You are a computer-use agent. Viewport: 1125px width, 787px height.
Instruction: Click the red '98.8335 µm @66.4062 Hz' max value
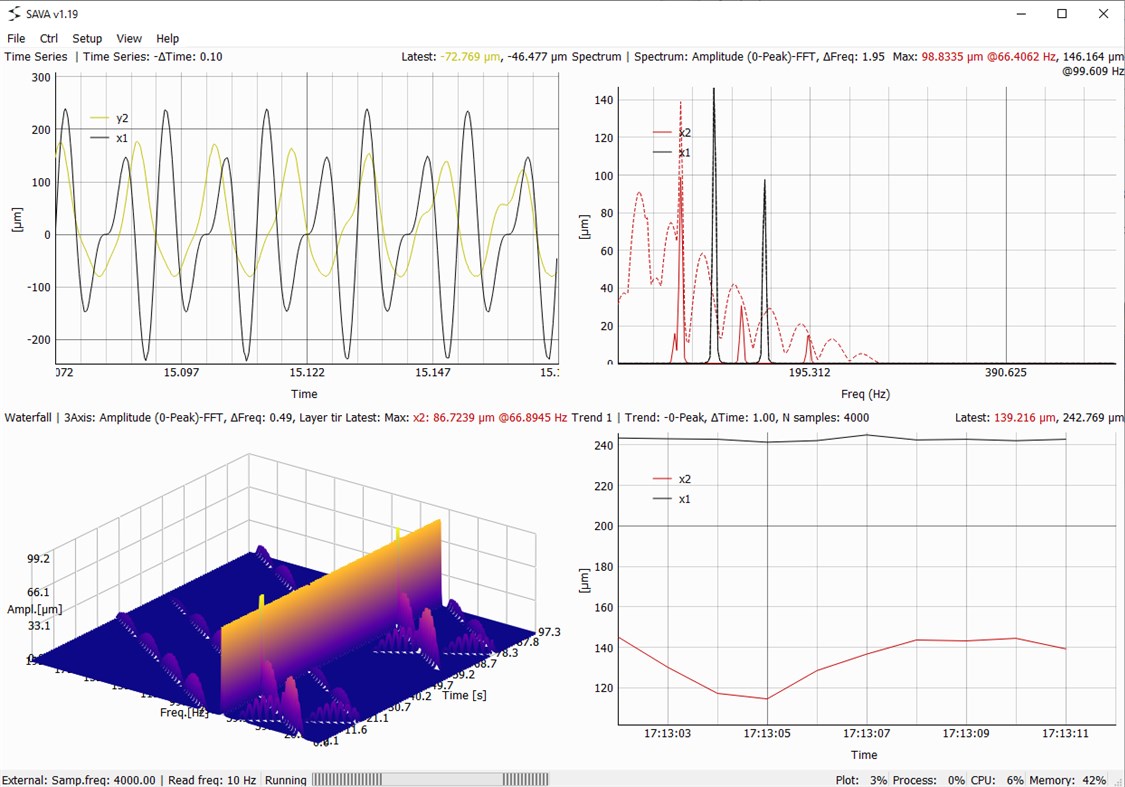989,57
